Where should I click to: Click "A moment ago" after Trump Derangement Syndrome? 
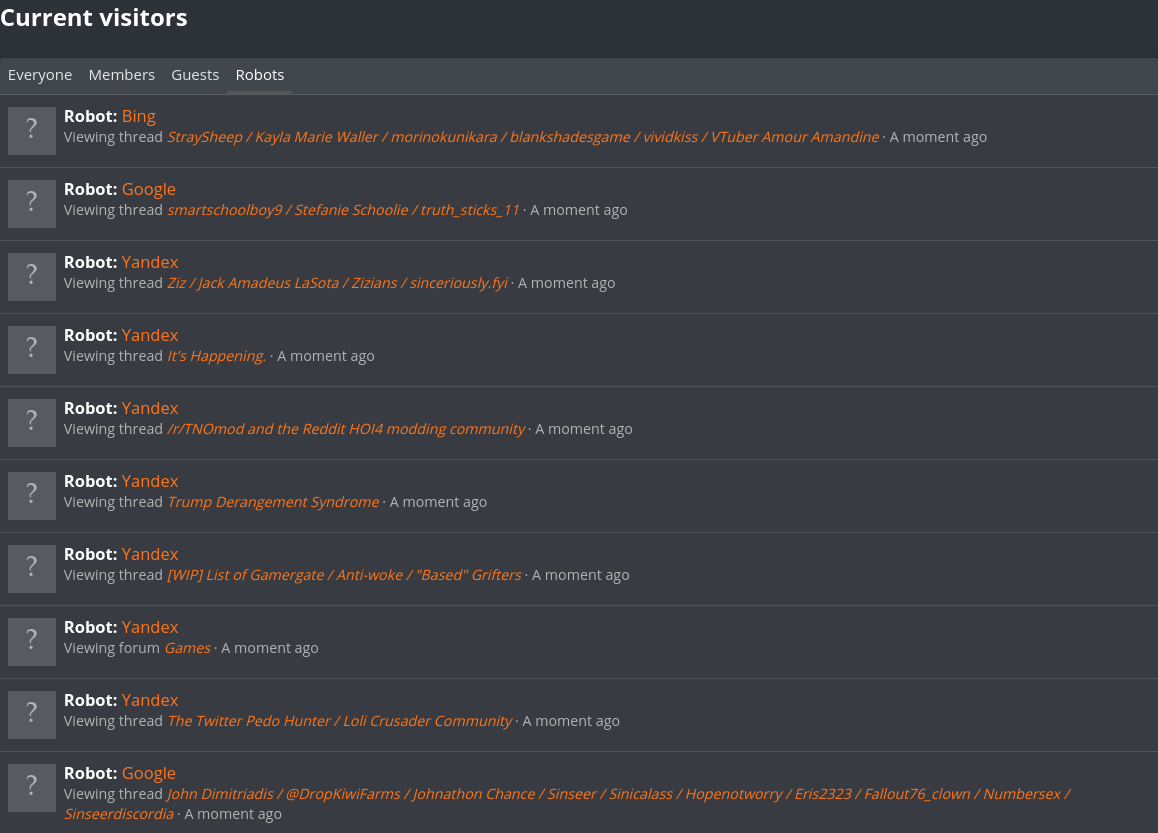(x=438, y=503)
